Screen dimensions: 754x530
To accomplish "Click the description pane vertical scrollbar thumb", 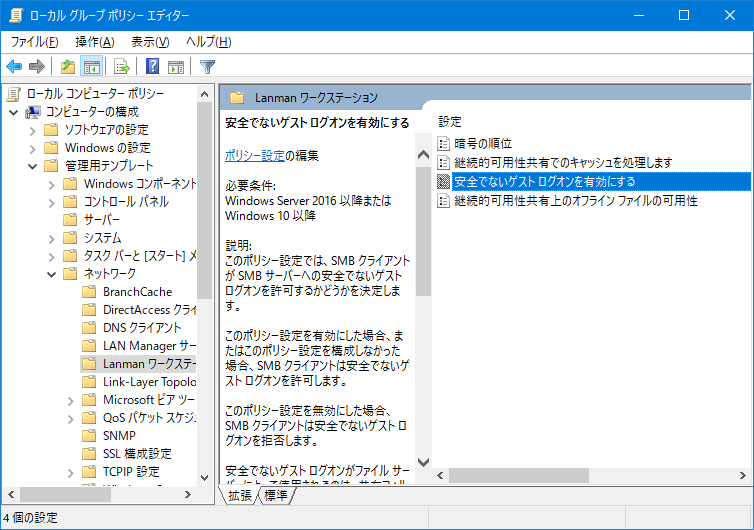I will point(423,231).
